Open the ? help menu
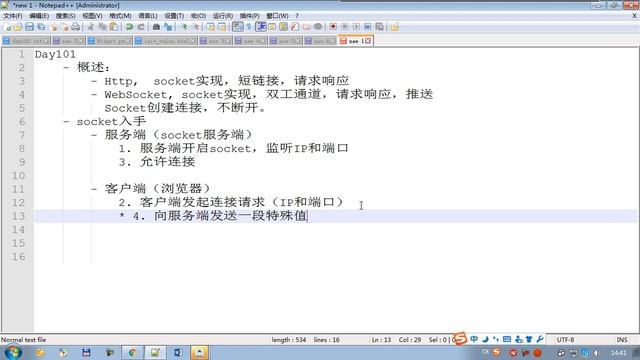The height and width of the screenshot is (360, 640). pyautogui.click(x=297, y=16)
